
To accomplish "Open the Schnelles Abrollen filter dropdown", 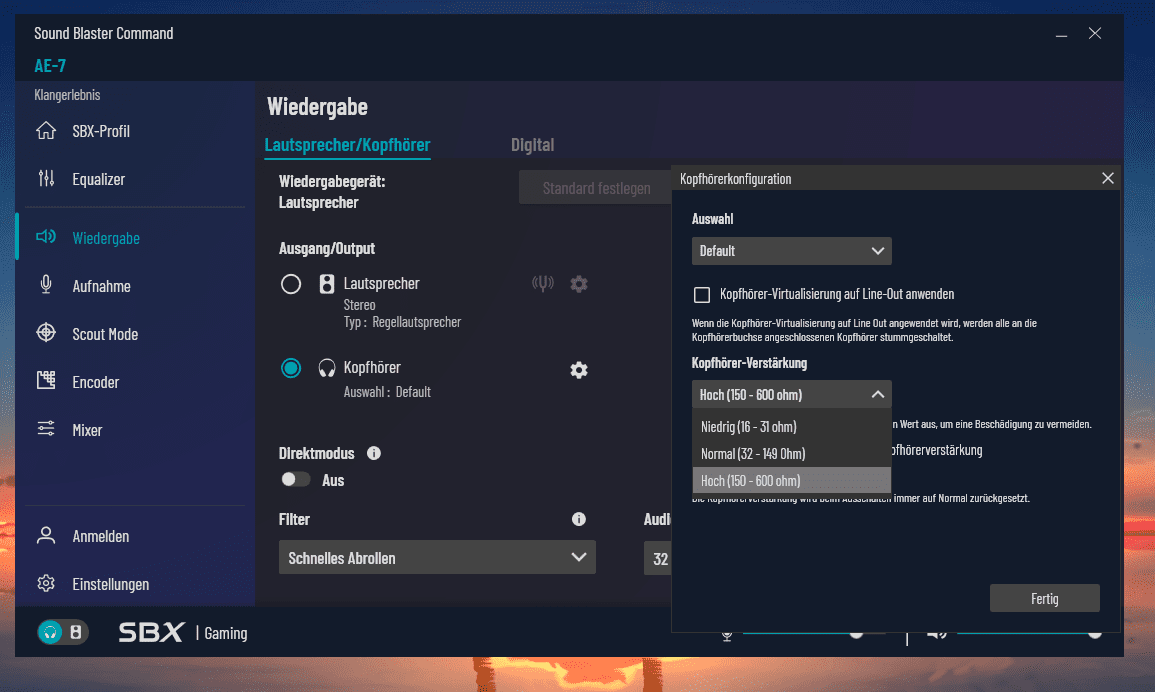I will point(437,558).
